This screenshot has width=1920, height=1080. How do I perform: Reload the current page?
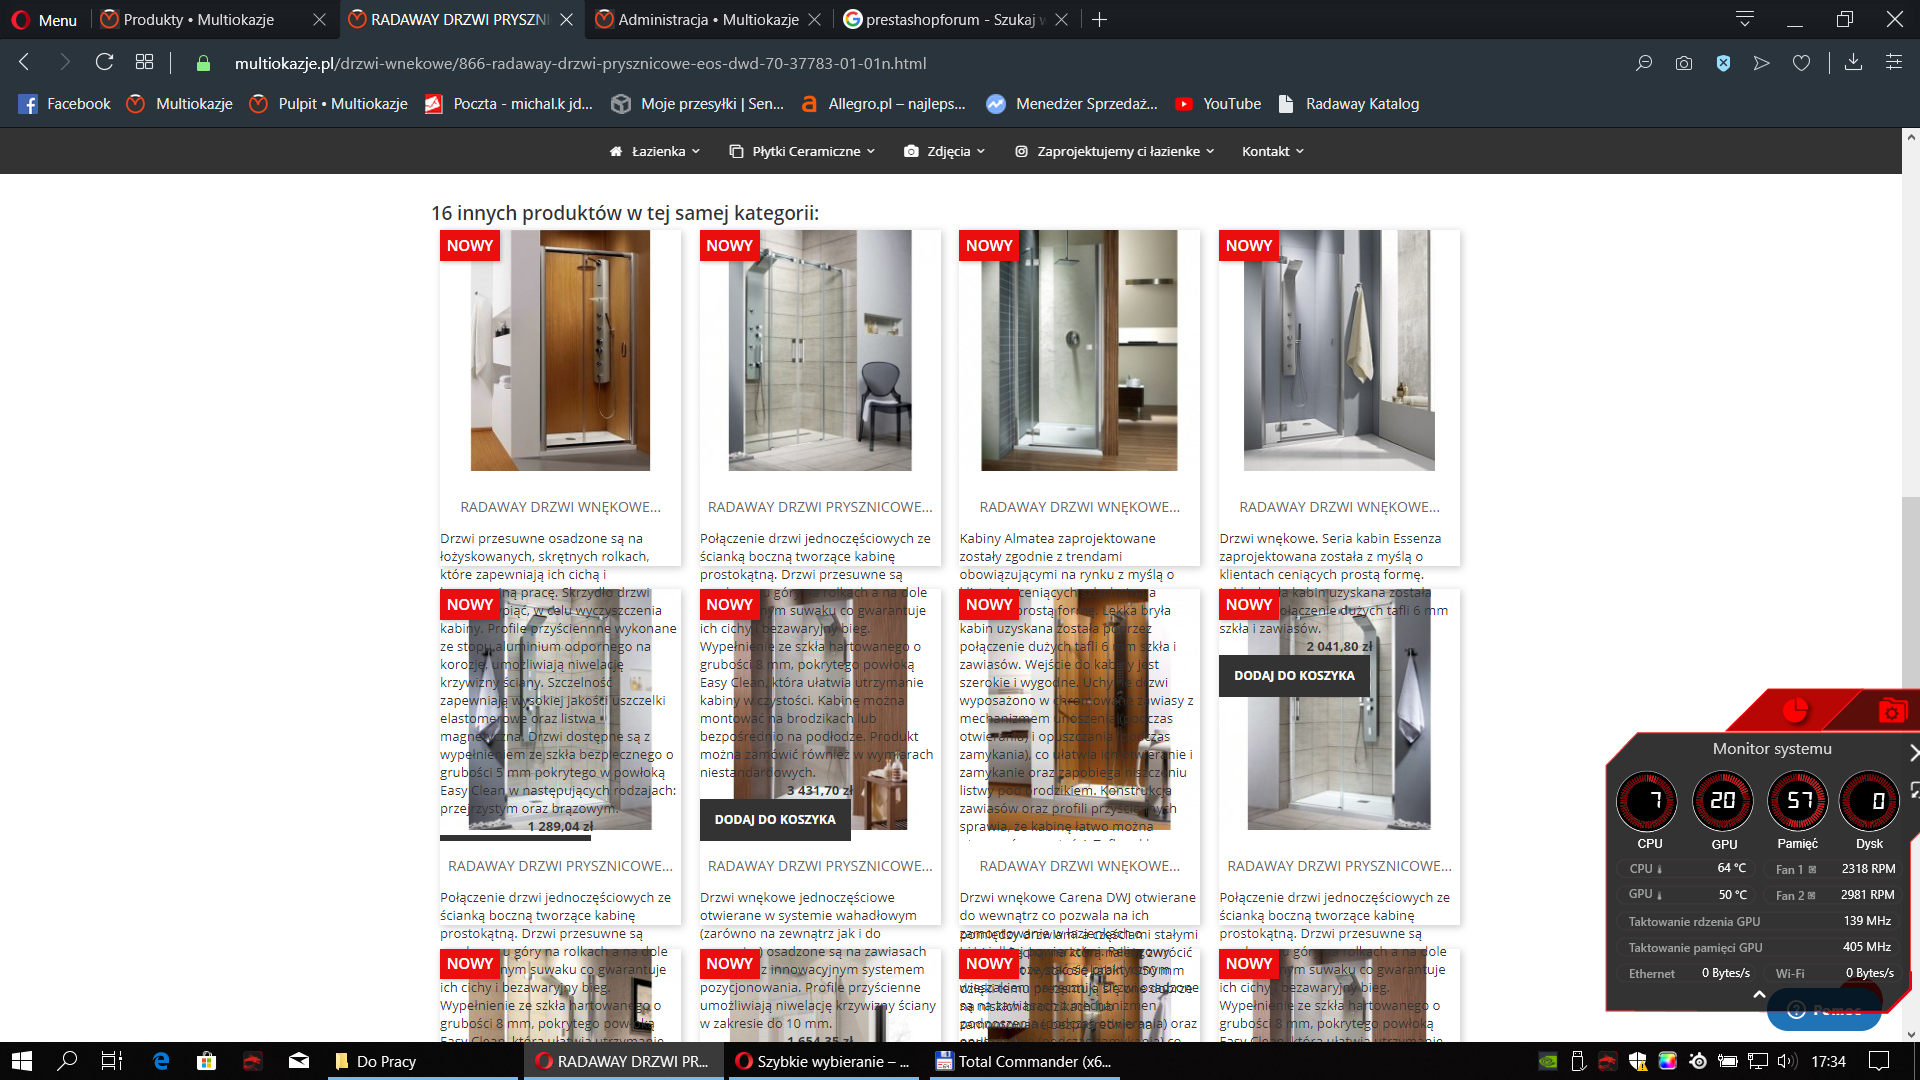point(104,63)
